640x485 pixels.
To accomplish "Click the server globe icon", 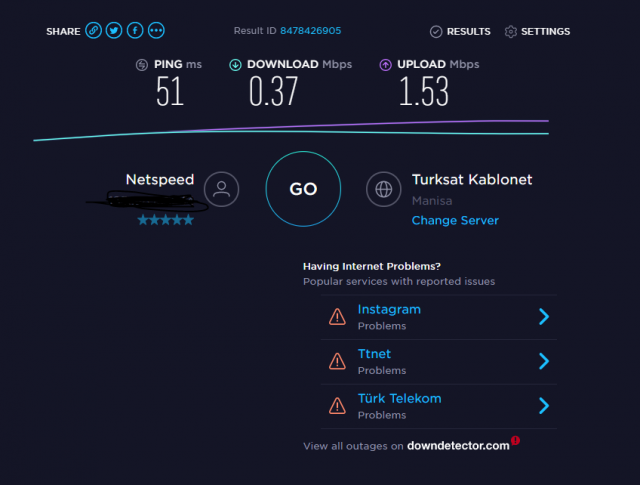I will pos(384,189).
